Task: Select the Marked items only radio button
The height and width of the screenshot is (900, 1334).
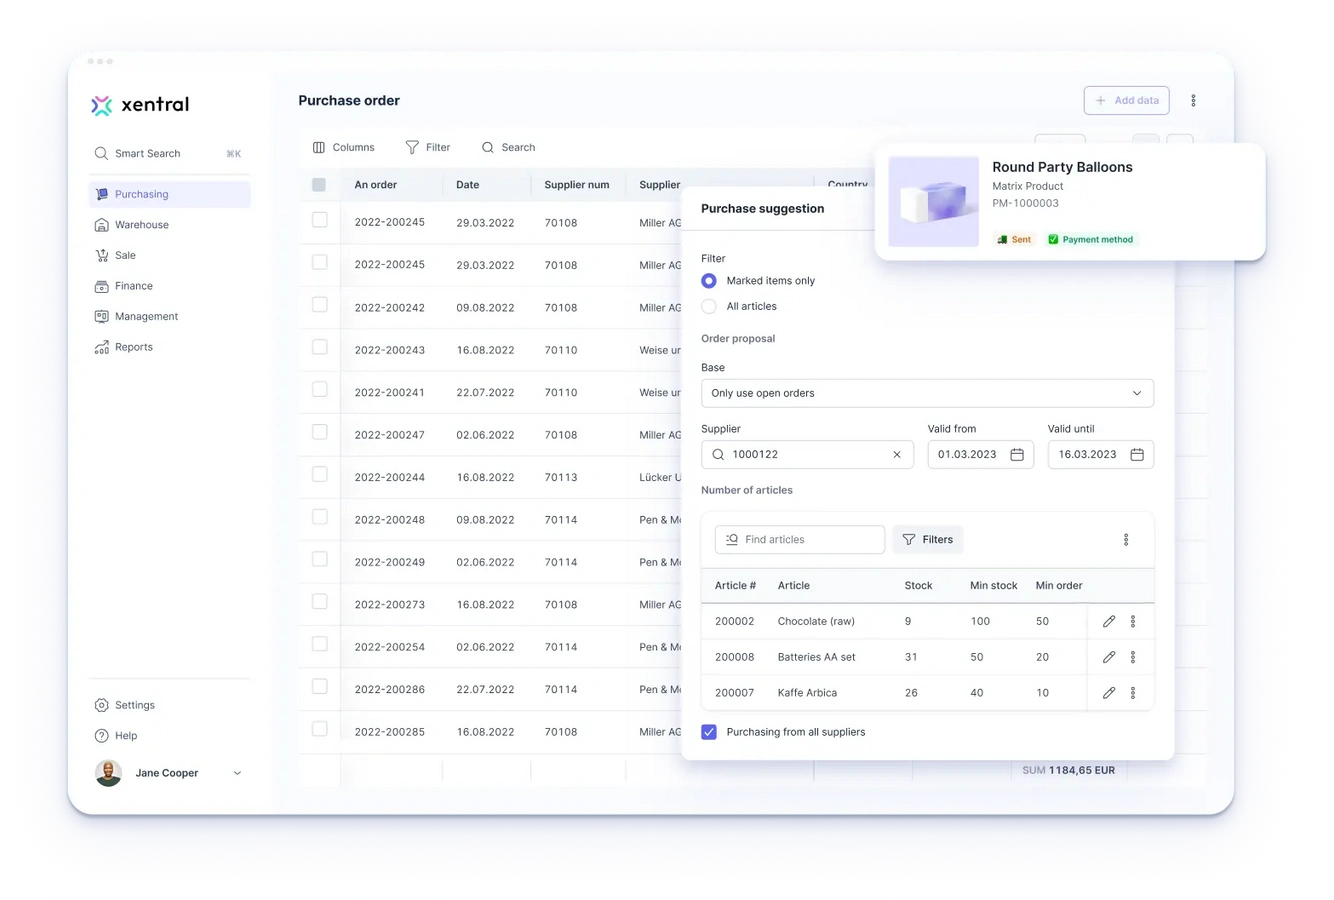Action: (709, 281)
